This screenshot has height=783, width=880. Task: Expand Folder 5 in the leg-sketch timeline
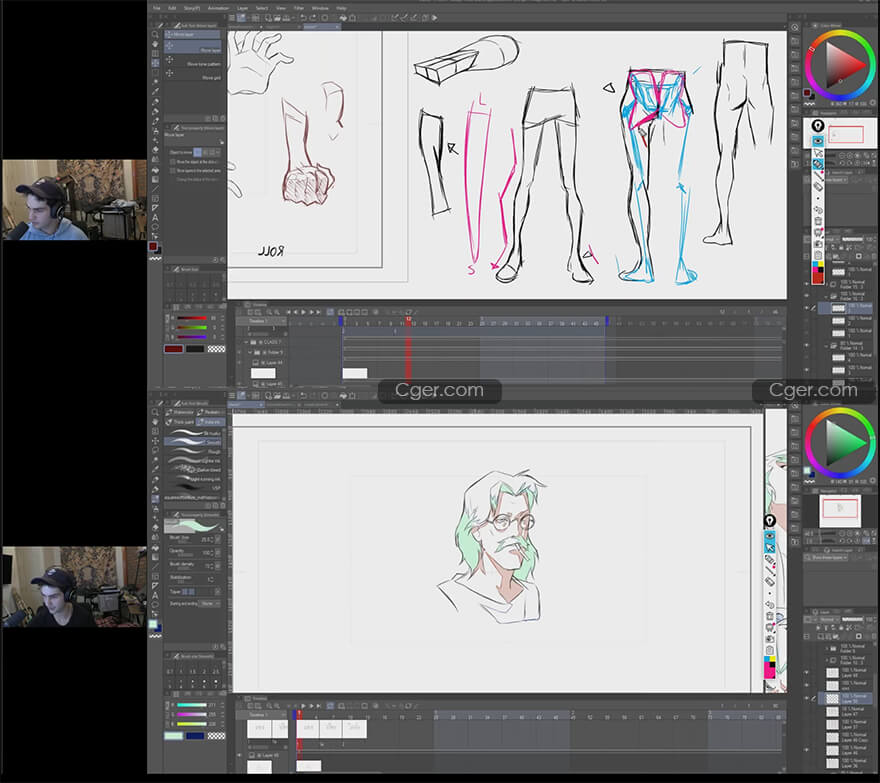coord(249,352)
